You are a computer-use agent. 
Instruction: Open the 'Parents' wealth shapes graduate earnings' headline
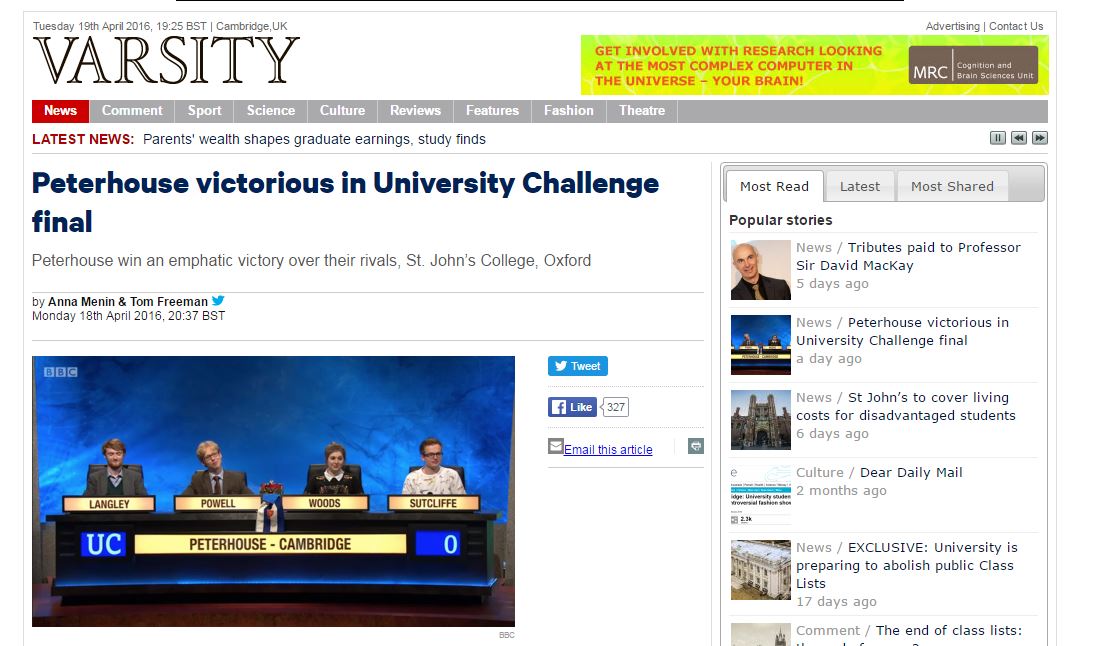point(314,139)
